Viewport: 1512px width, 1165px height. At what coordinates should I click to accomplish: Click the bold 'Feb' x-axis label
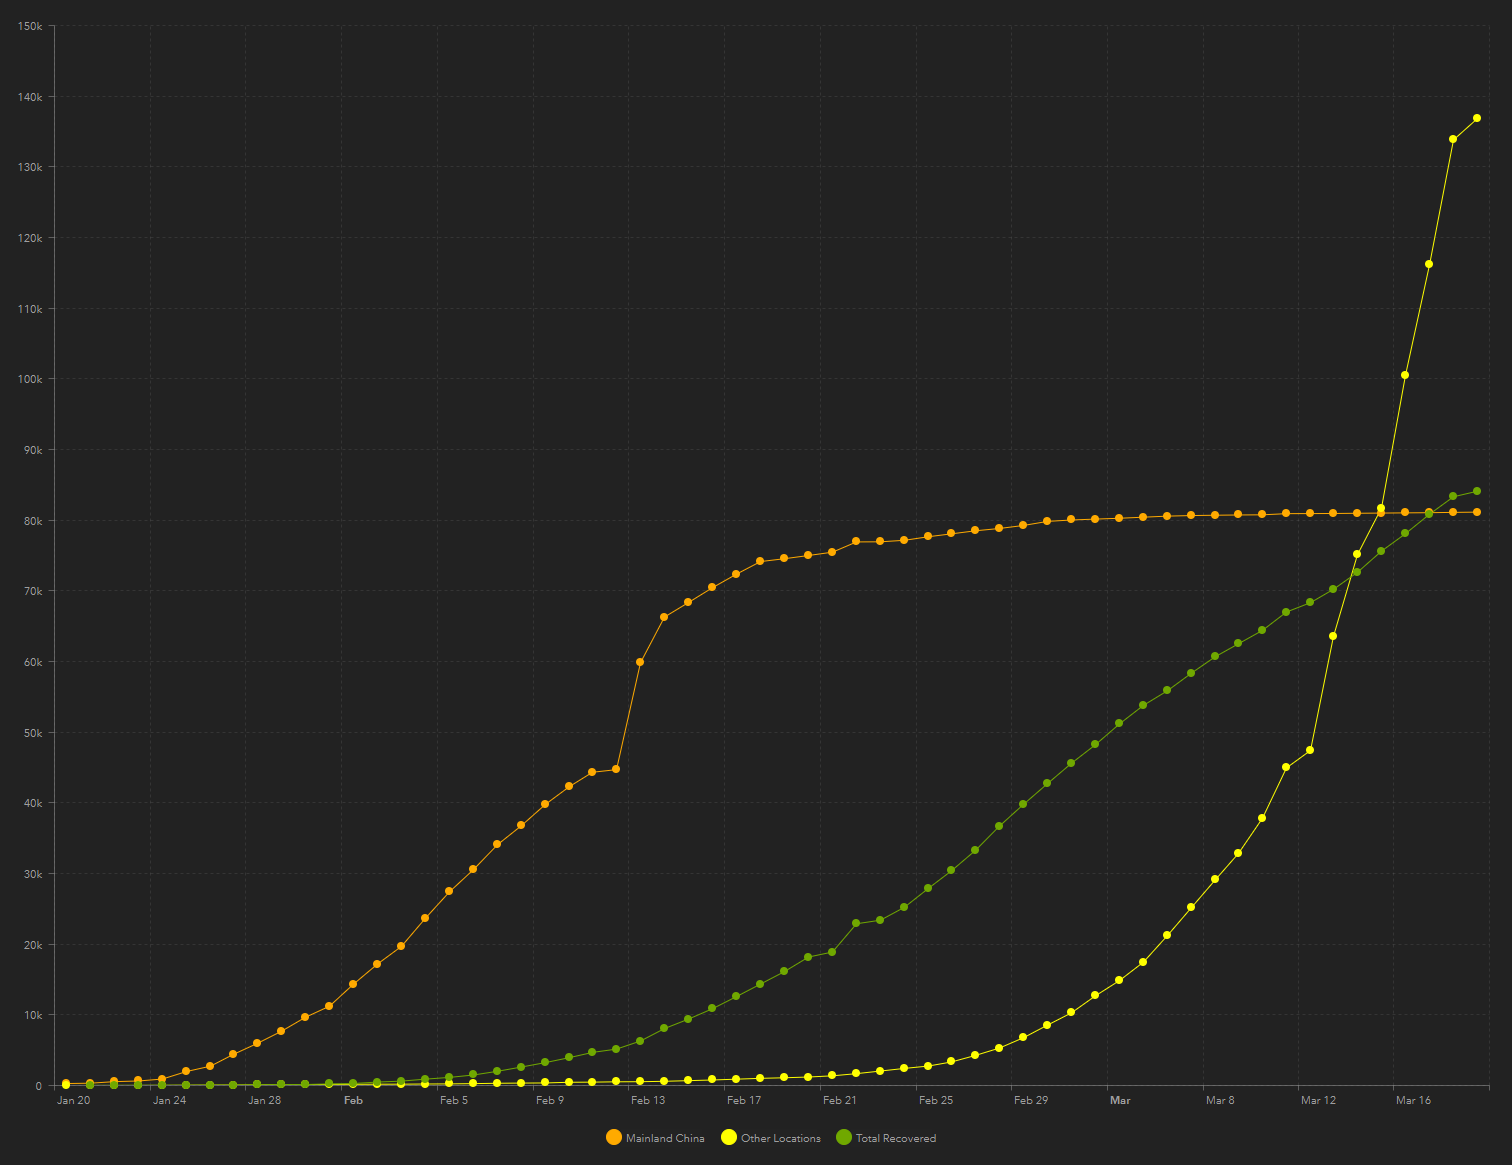click(353, 1100)
